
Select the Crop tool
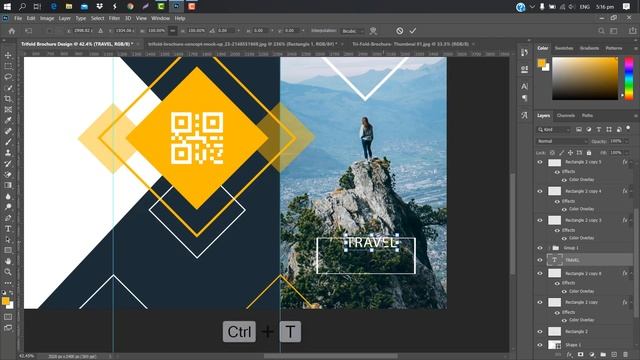click(8, 99)
